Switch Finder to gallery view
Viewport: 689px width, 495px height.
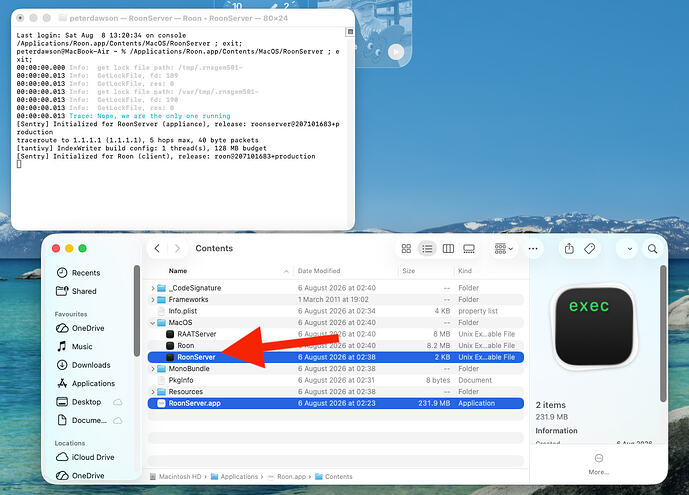[x=469, y=249]
